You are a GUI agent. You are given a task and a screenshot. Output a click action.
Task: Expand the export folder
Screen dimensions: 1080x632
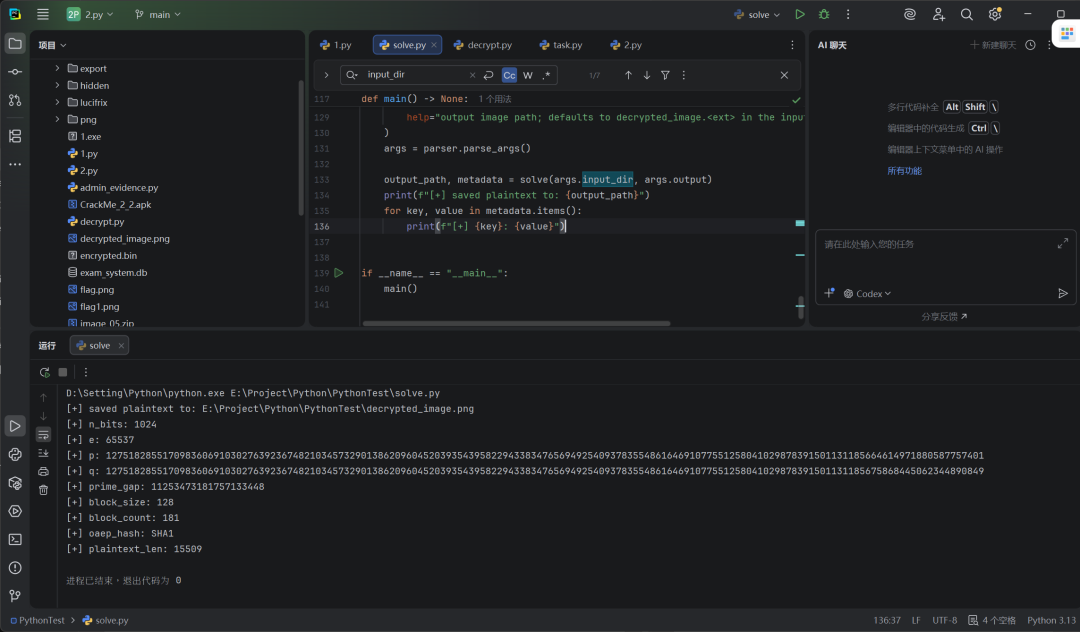pos(57,68)
